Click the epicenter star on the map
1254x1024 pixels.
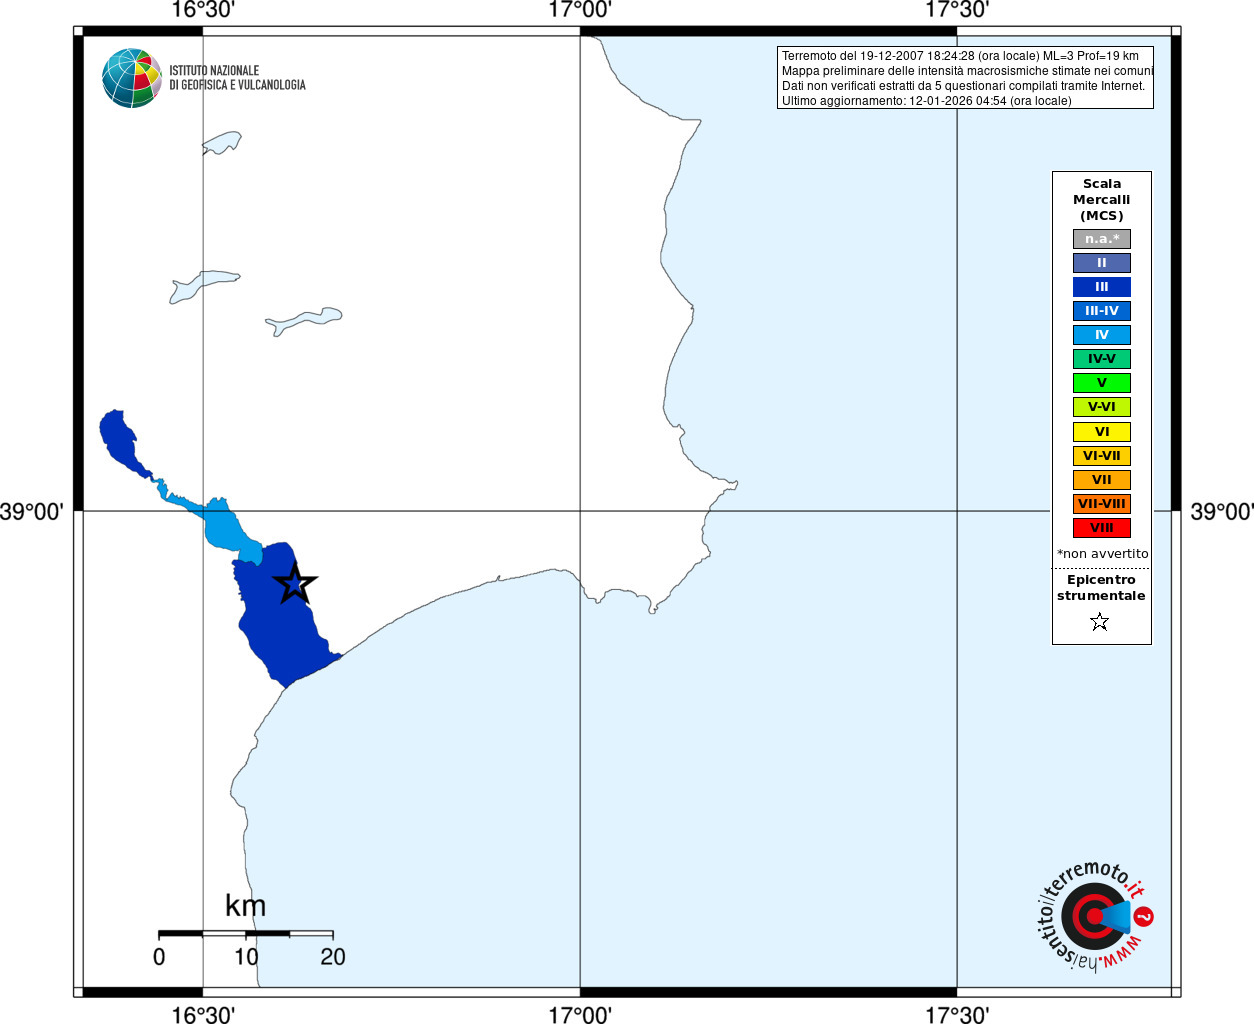click(295, 583)
